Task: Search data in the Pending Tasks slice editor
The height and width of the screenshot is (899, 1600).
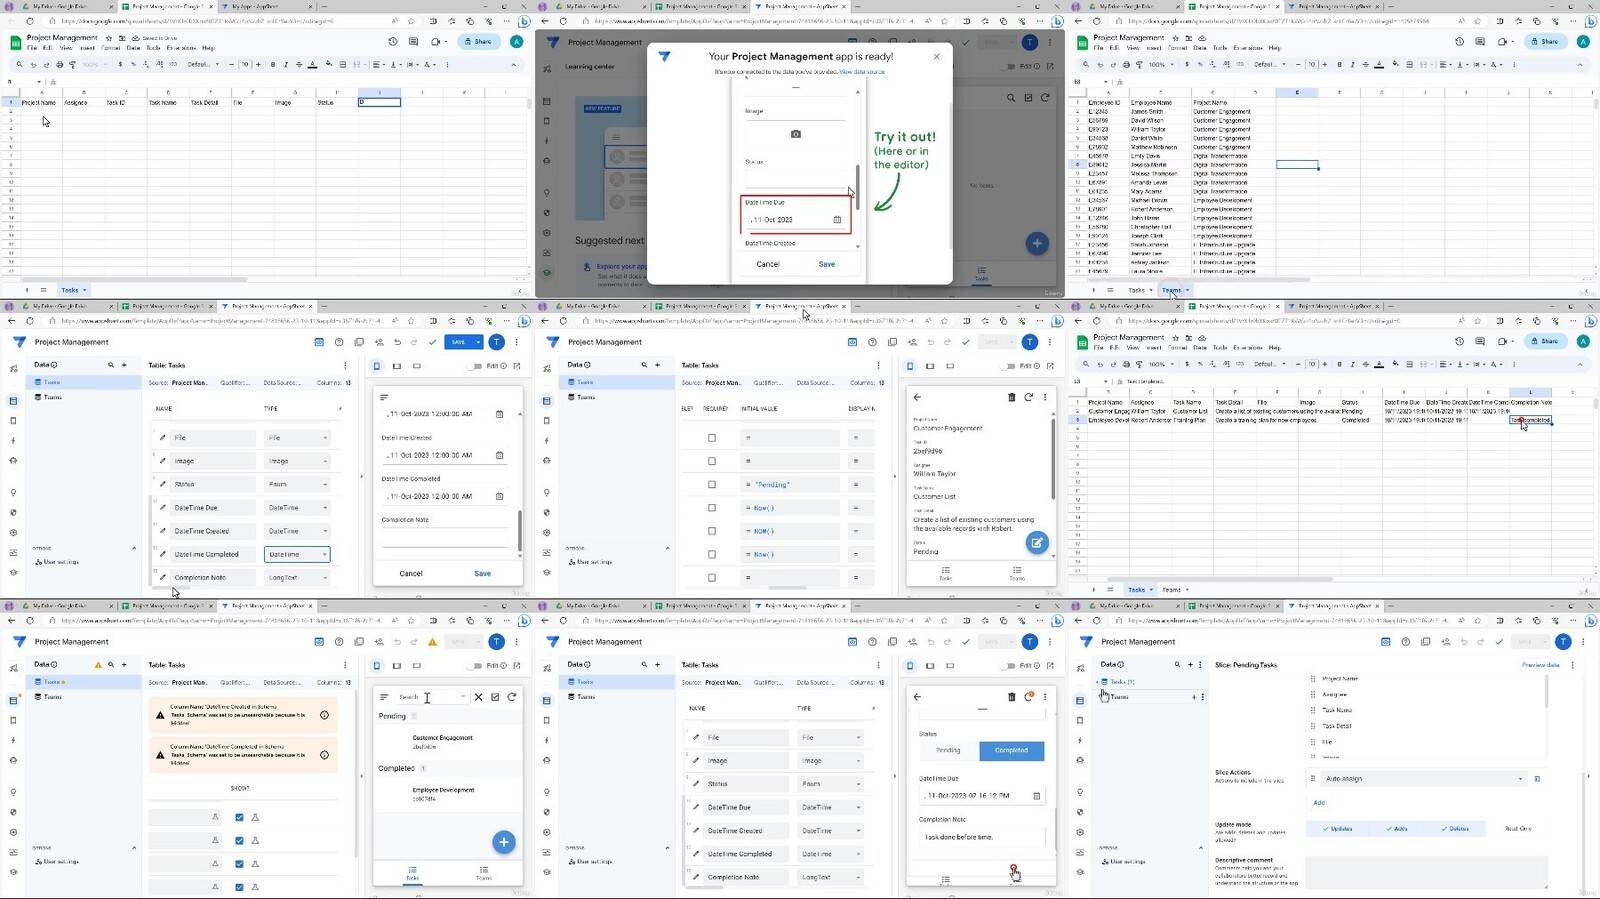Action: click(x=1177, y=665)
